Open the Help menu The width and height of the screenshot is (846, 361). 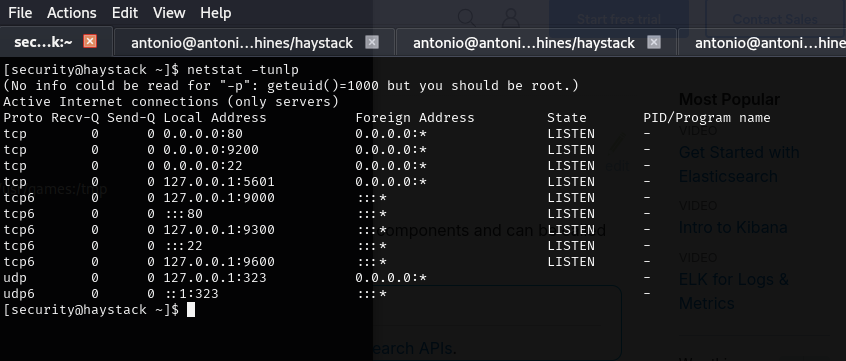point(216,13)
